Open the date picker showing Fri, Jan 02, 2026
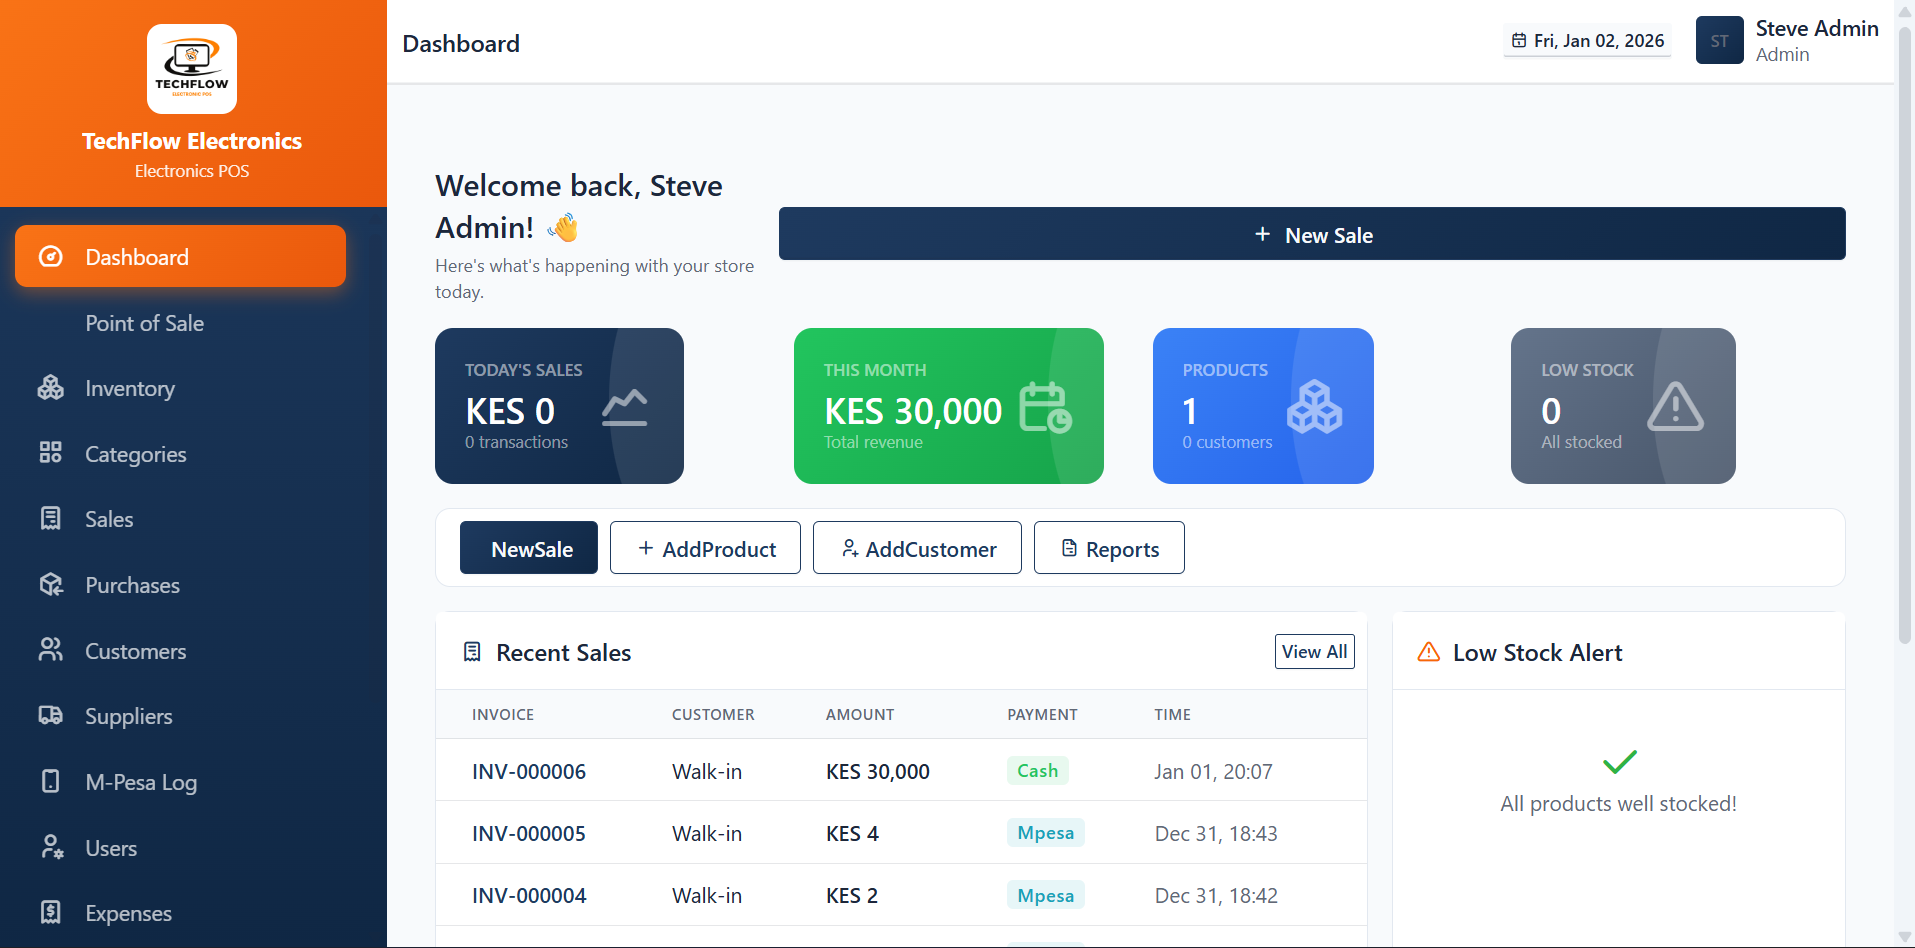Screen dimensions: 1915x948 1586,41
